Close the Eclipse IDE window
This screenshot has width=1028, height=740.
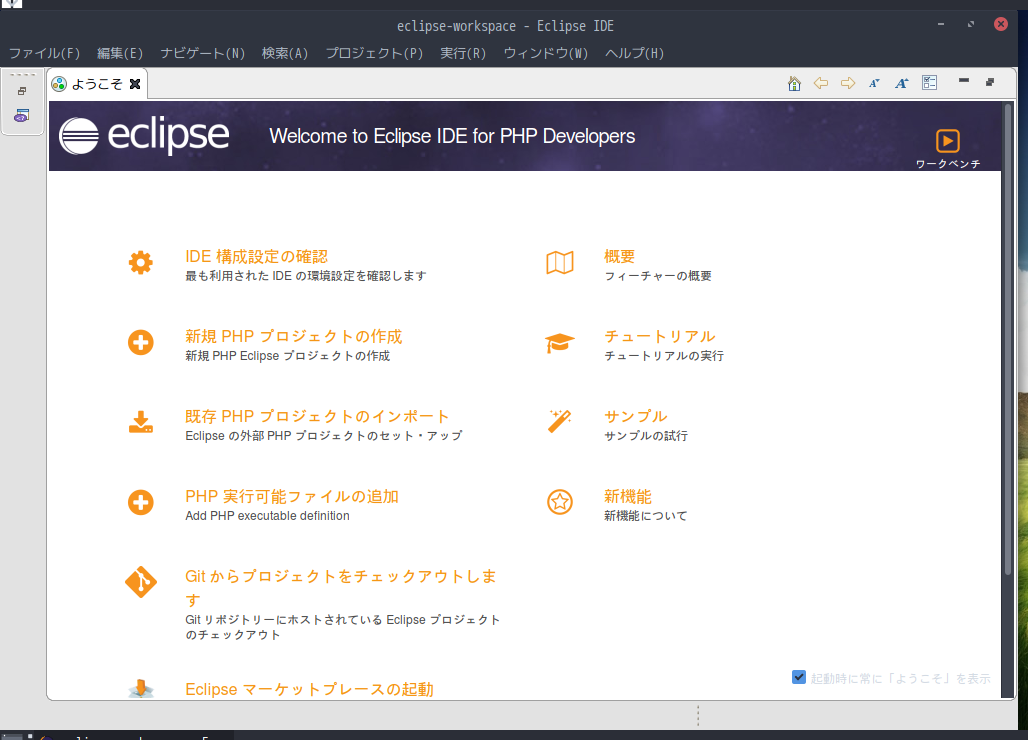[1000, 24]
